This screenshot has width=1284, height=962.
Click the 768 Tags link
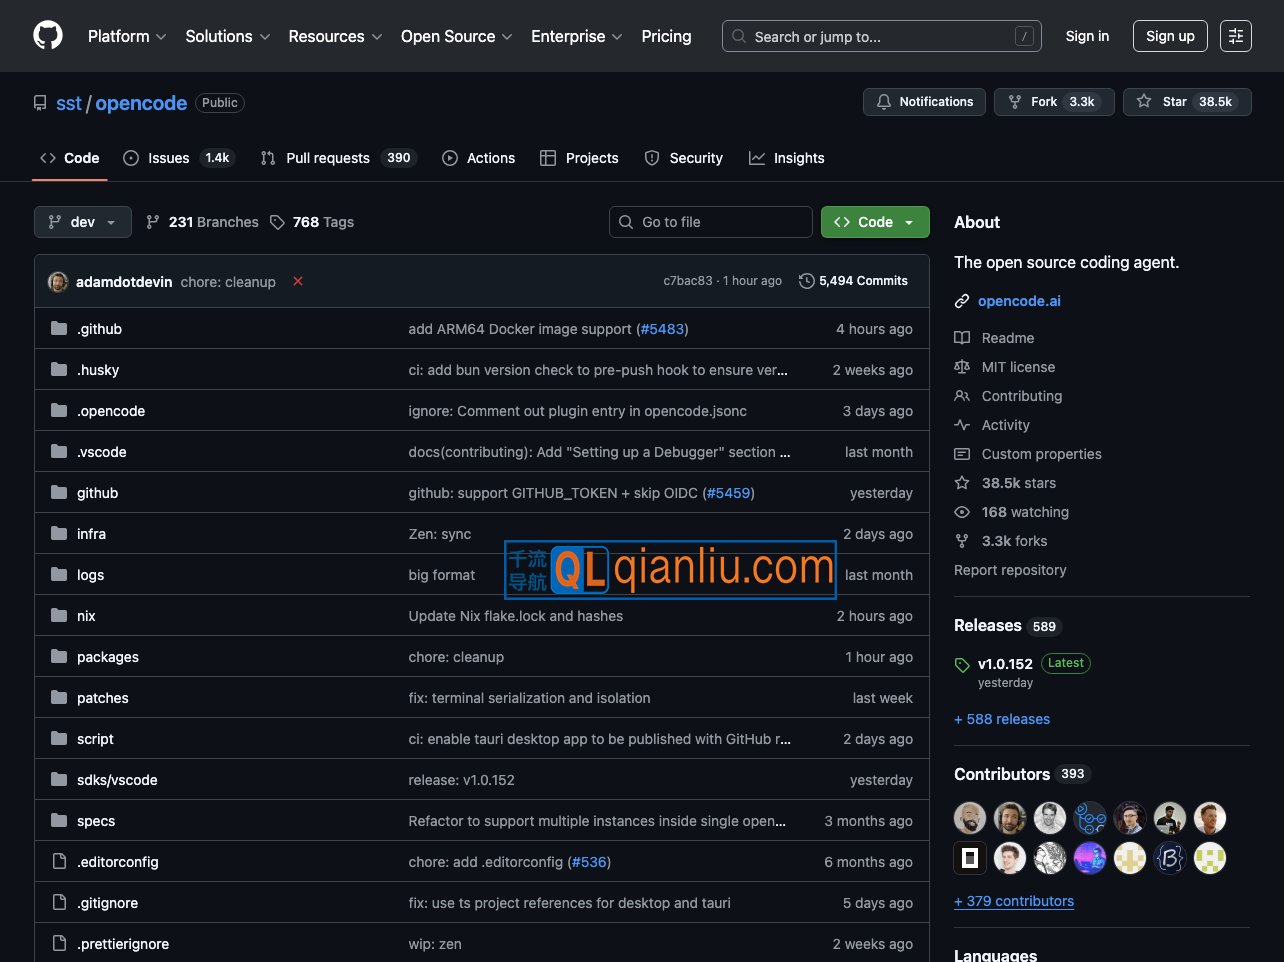pos(312,222)
